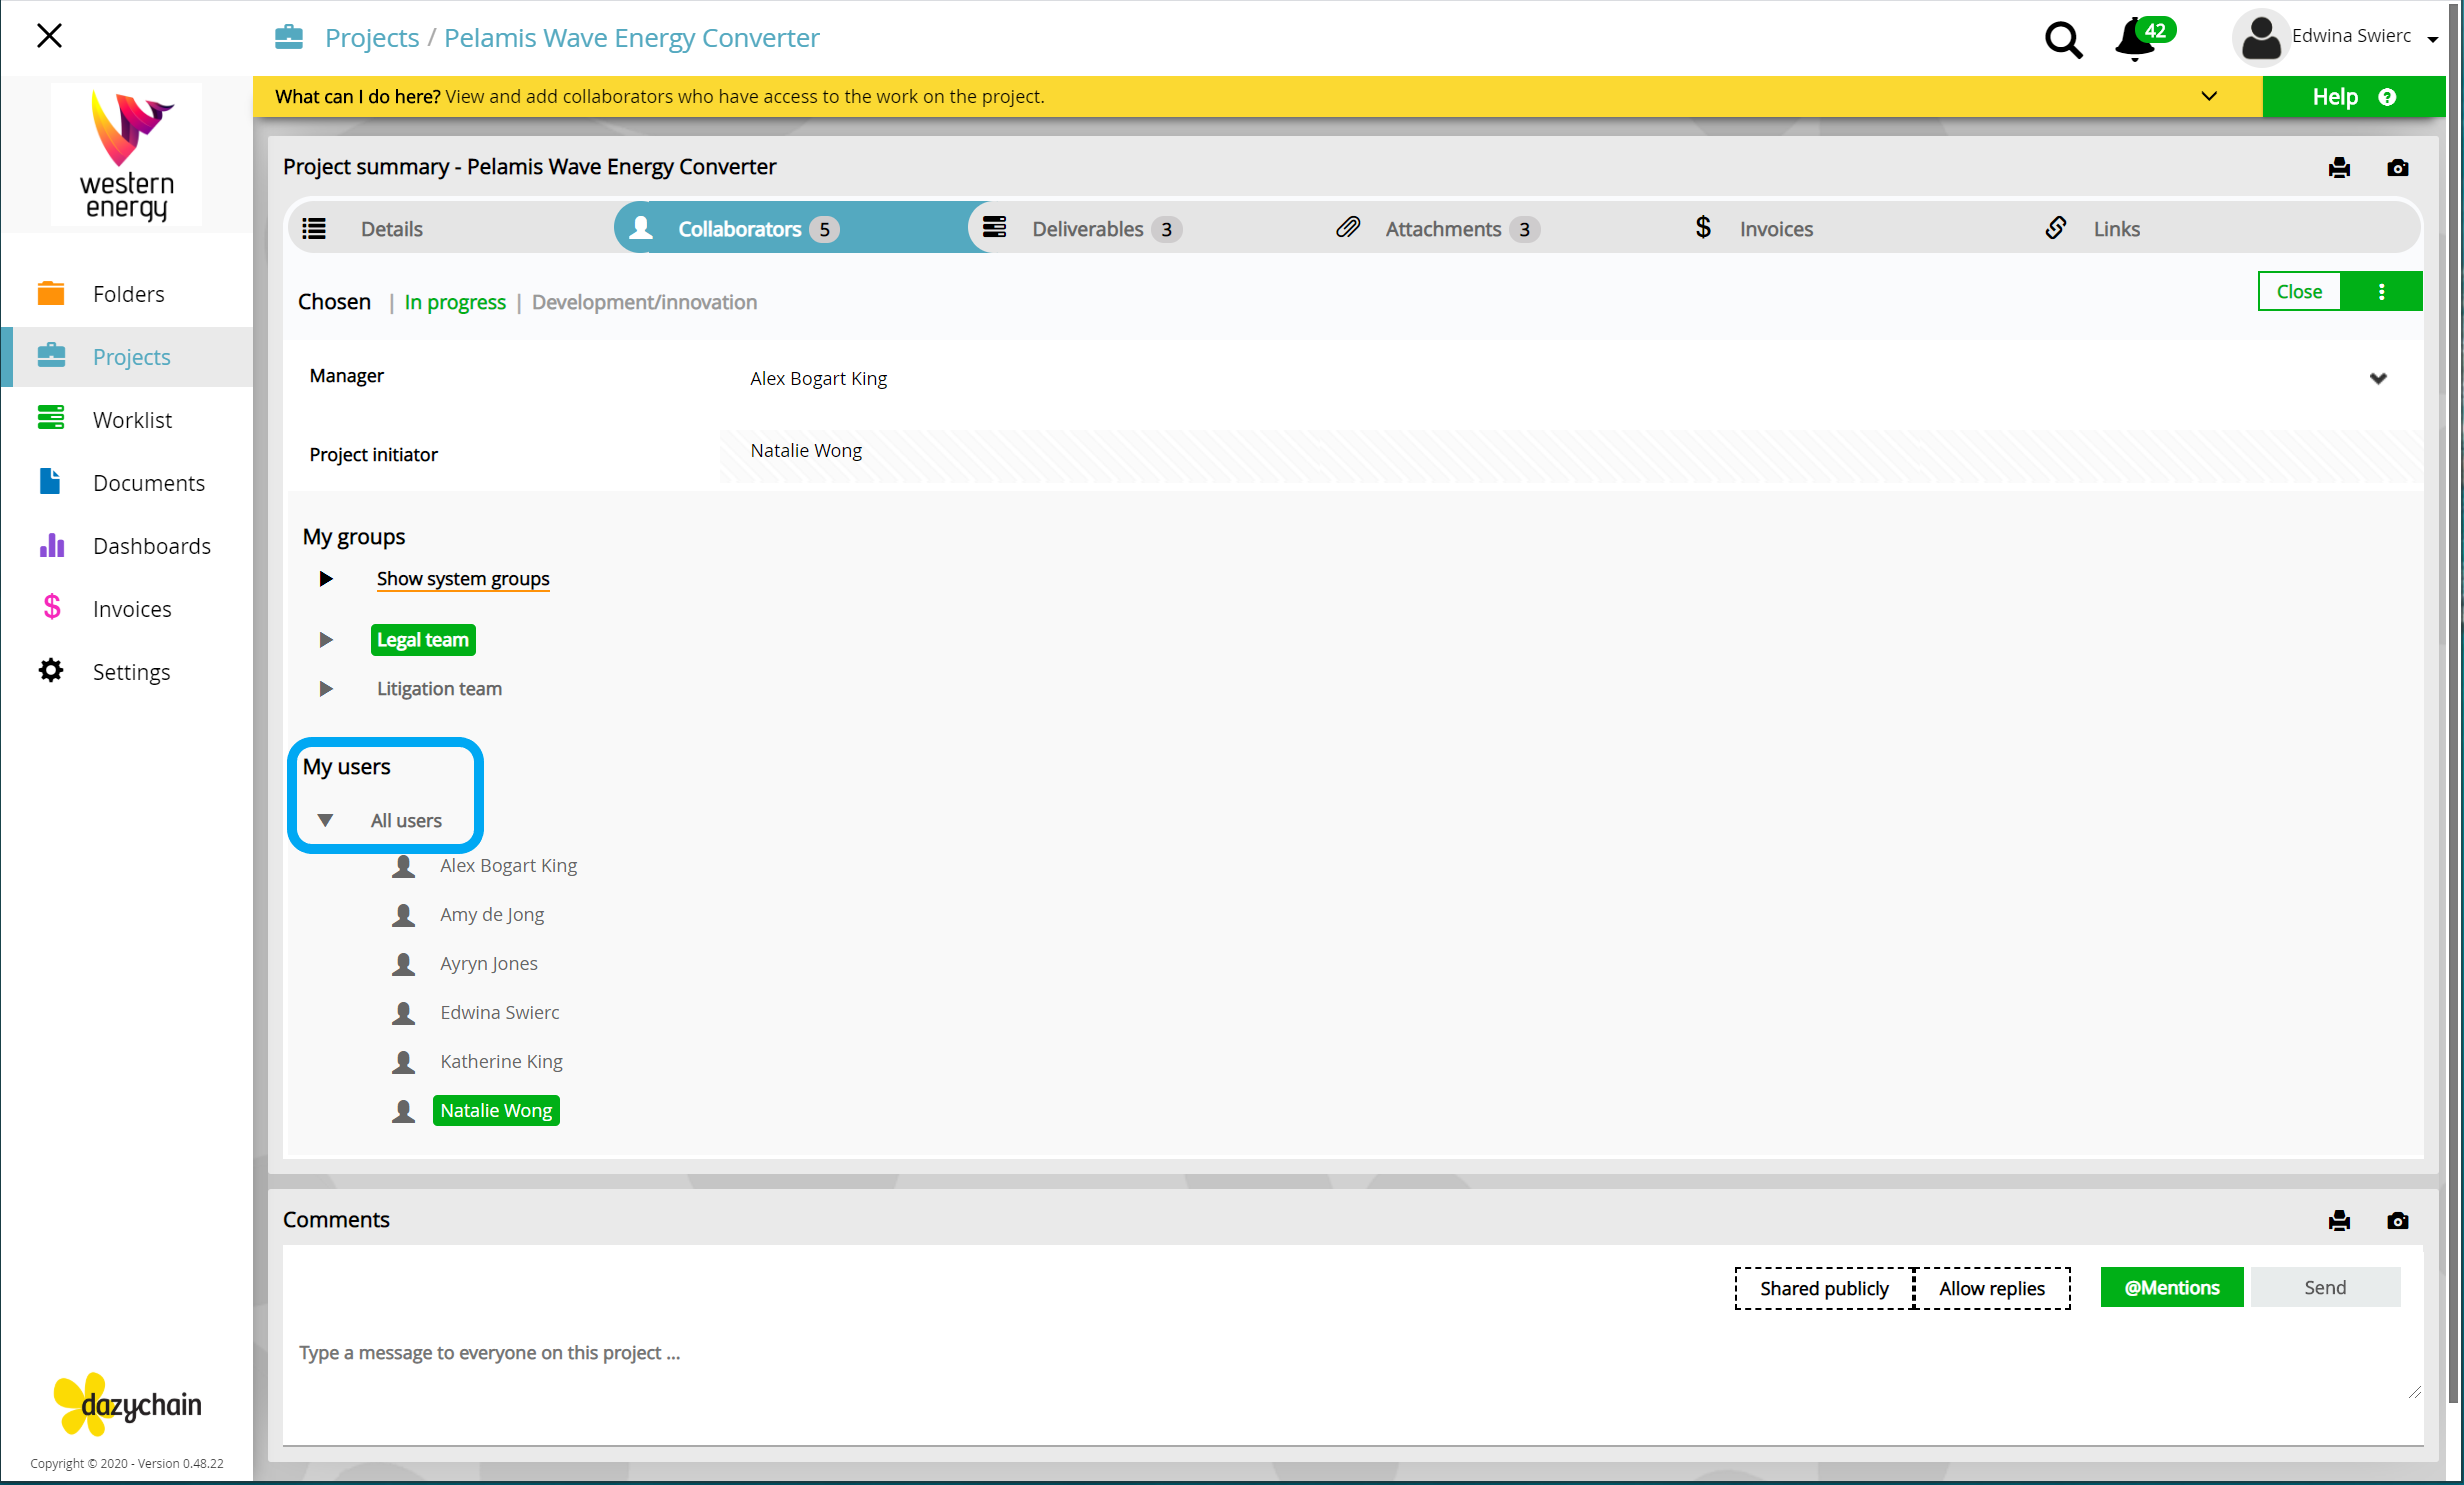Toggle collaborator Alex Bogart King
This screenshot has width=2464, height=1485.
pyautogui.click(x=508, y=865)
